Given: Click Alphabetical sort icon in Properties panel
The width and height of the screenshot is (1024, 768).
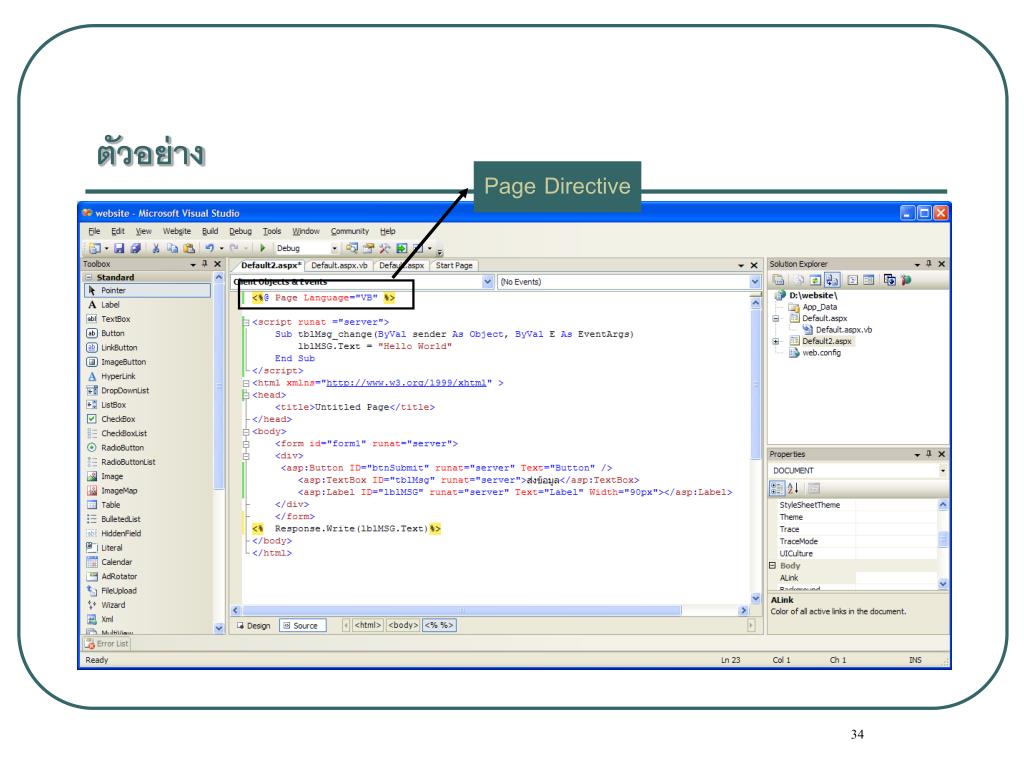Looking at the screenshot, I should [x=793, y=488].
